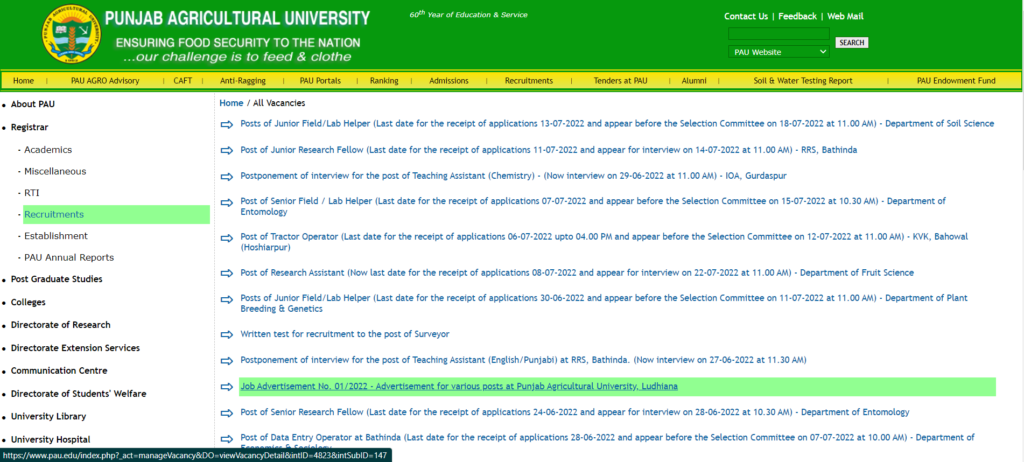Viewport: 1024px width, 462px height.
Task: Click arrow icon beside Senior Research Fellow post
Action: (227, 413)
